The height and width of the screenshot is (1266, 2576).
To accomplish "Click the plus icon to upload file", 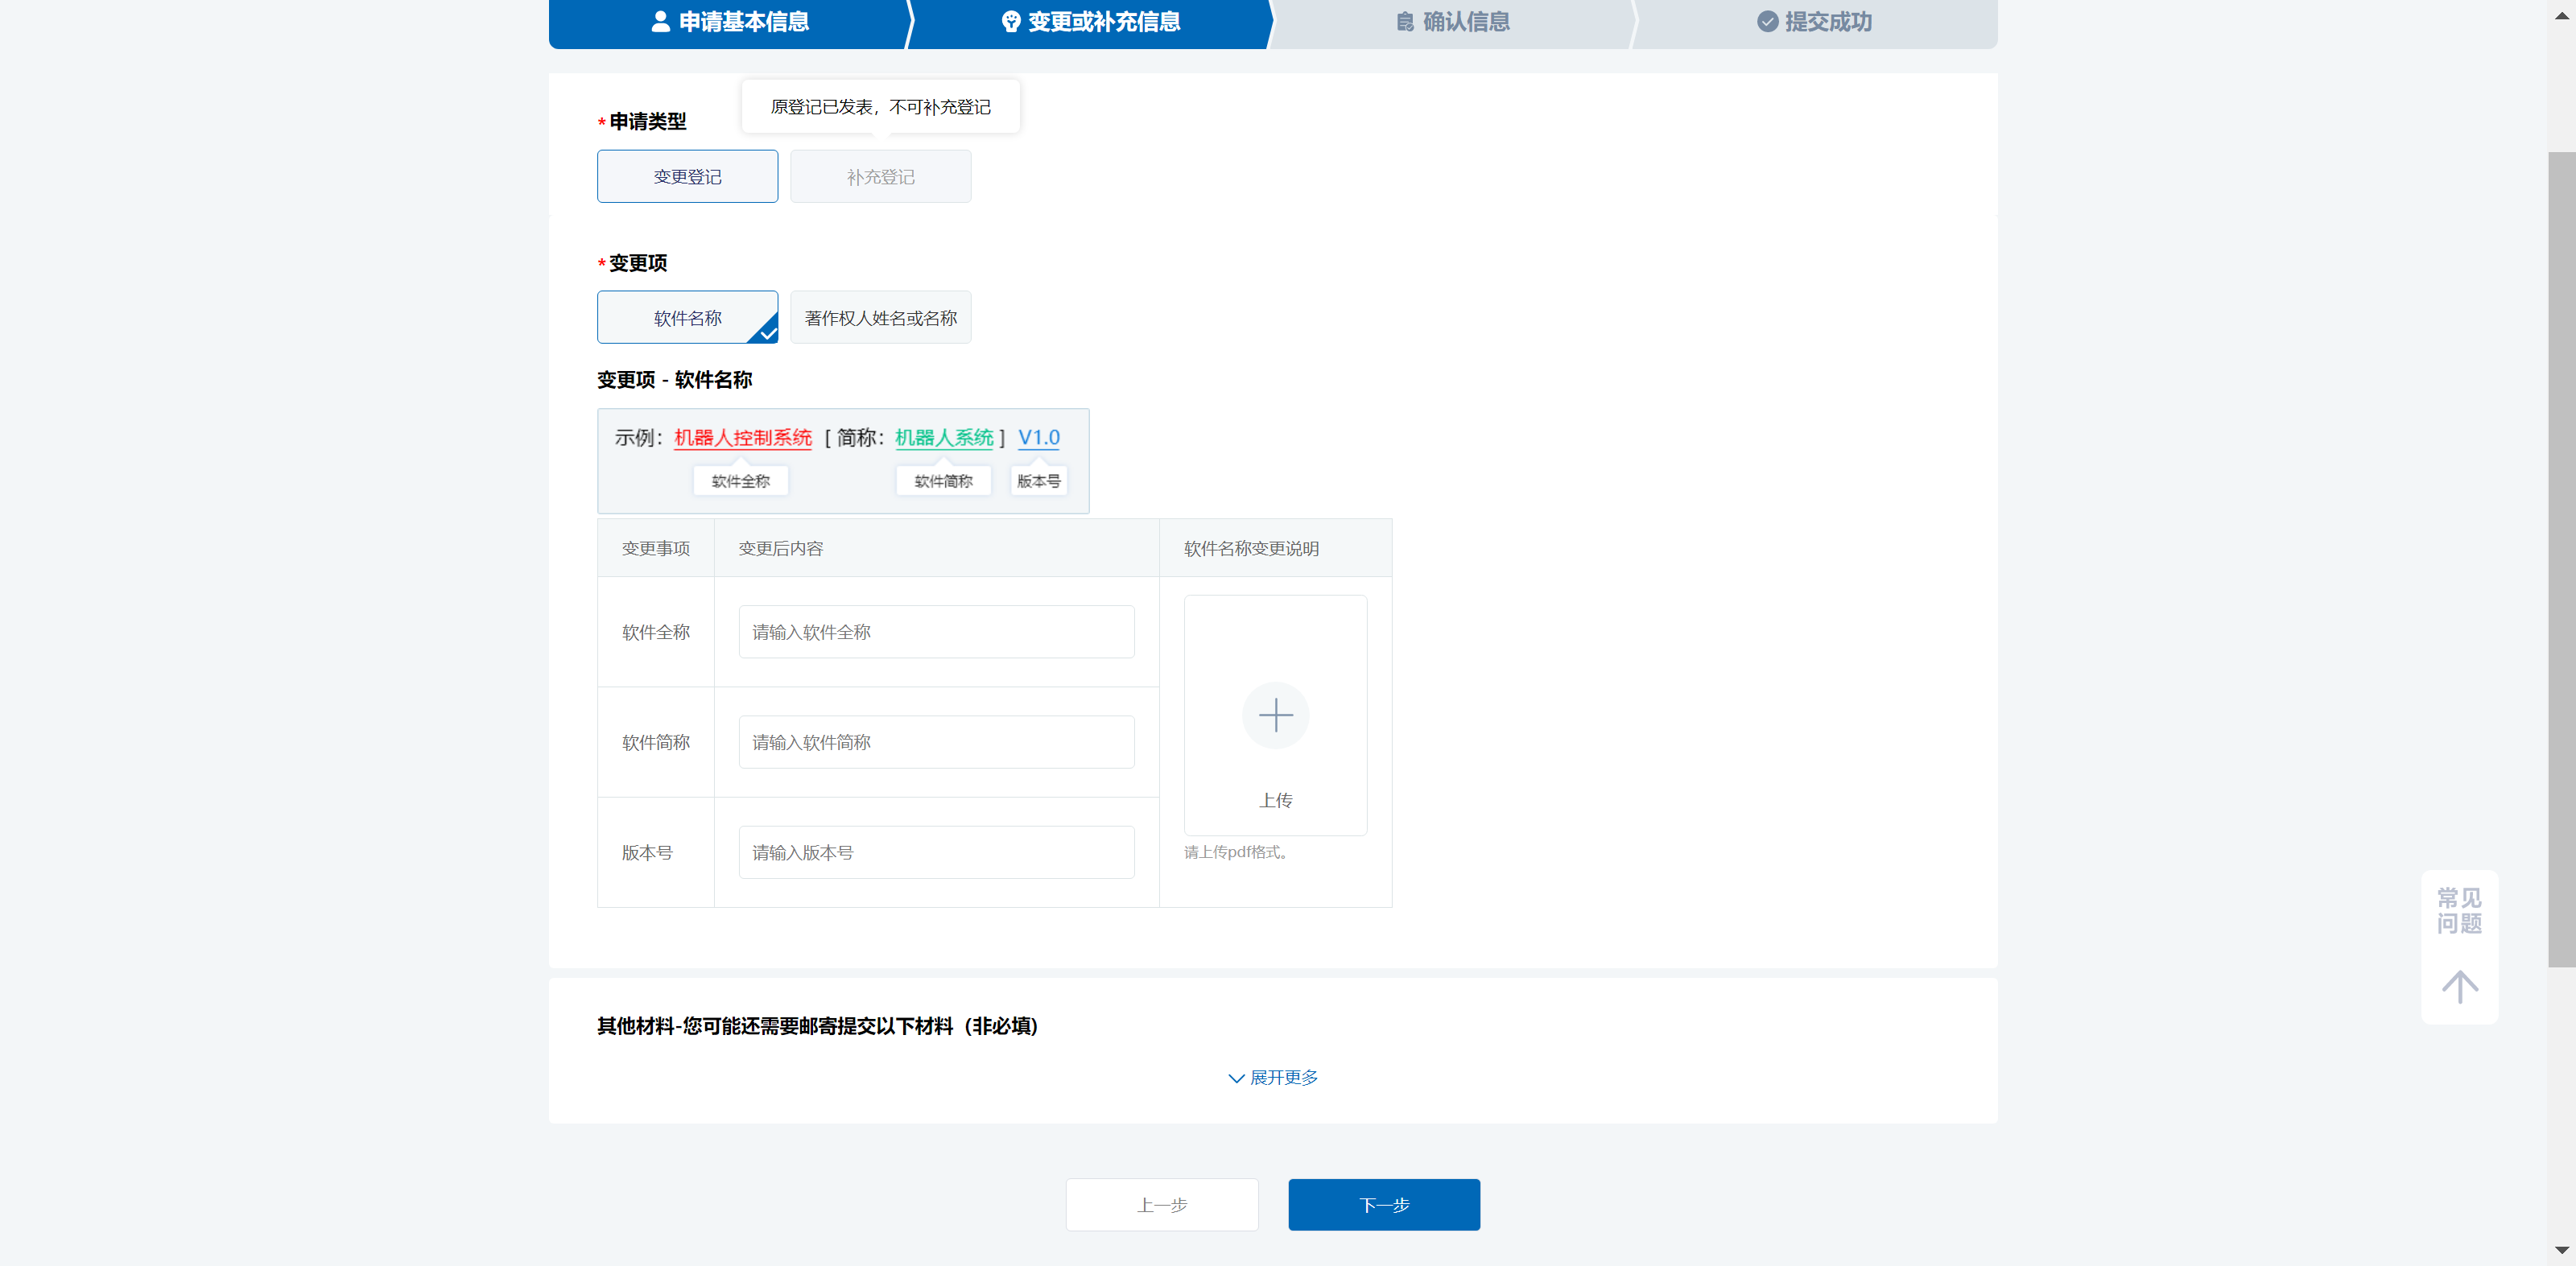I will pyautogui.click(x=1275, y=715).
